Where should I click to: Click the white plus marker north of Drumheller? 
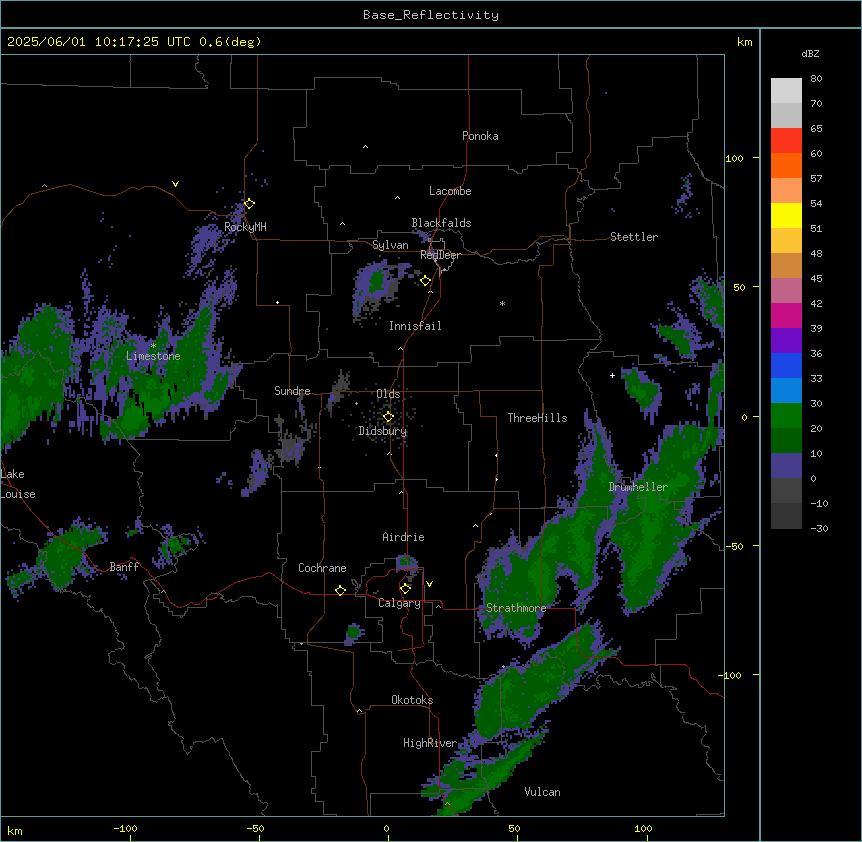[x=612, y=375]
